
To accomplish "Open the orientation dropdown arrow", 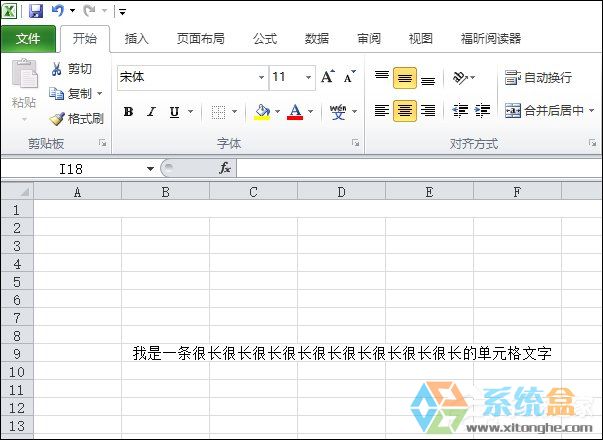I will (x=473, y=78).
